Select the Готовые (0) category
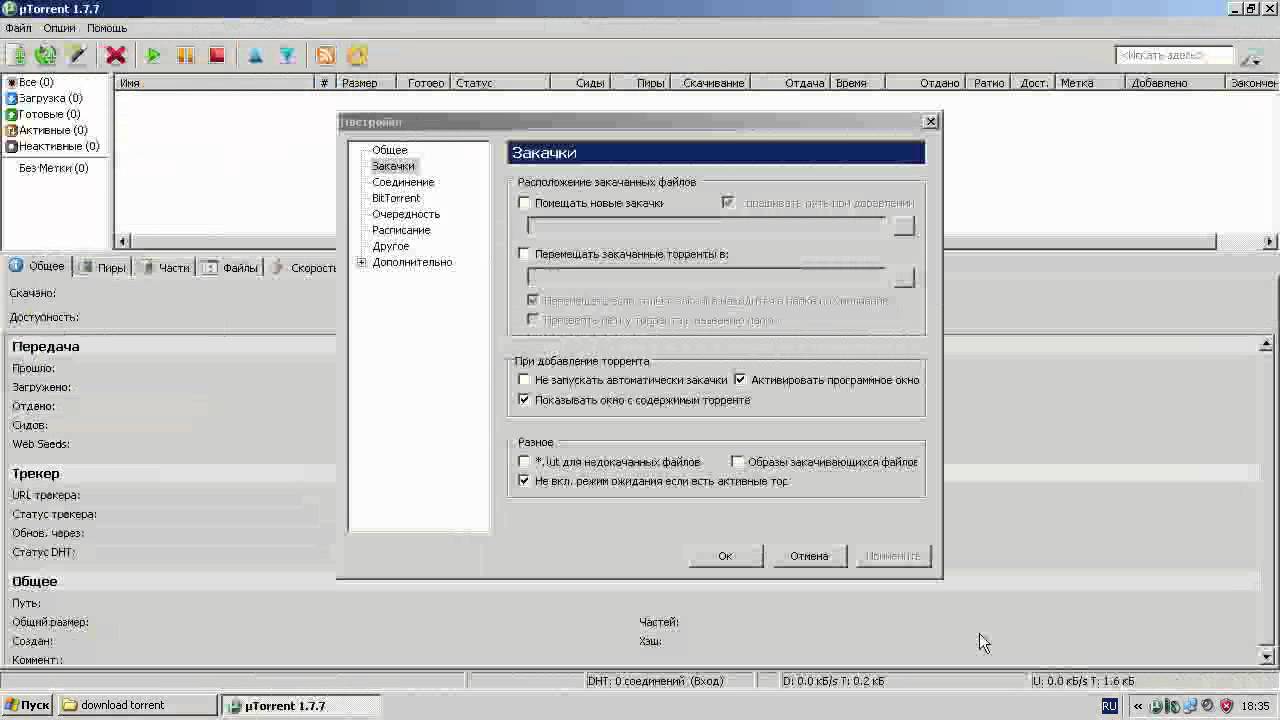Screen dimensions: 1280x720 [x=43, y=114]
